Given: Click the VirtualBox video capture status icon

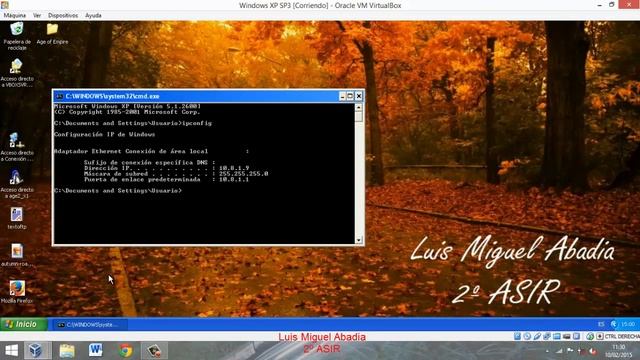Looking at the screenshot, I should click(x=567, y=336).
